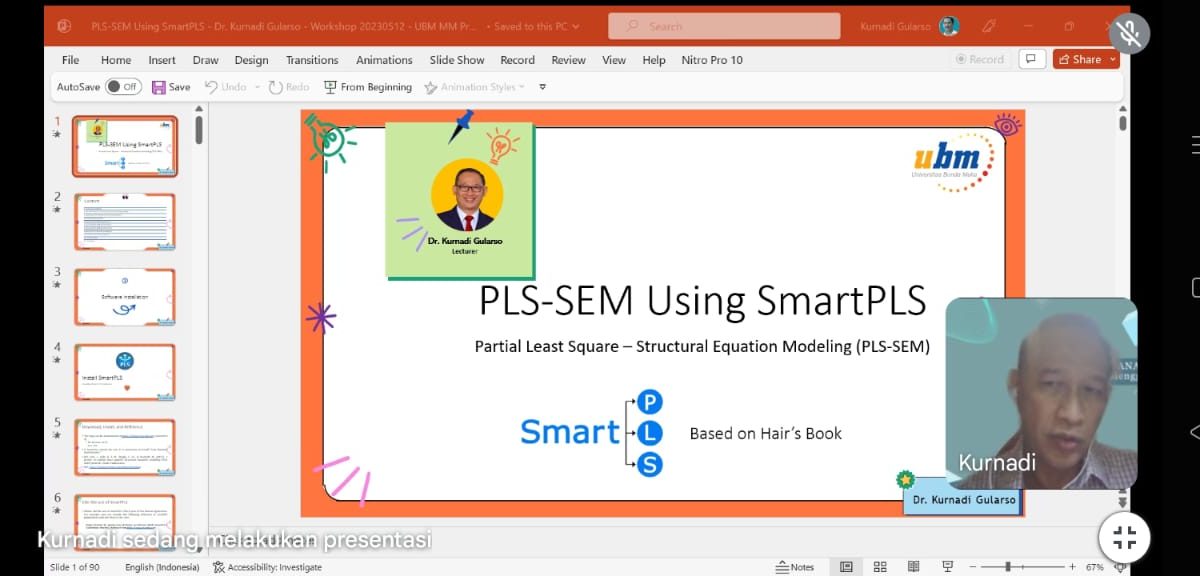The height and width of the screenshot is (576, 1200).
Task: Click the 67% zoom level value
Action: tap(1094, 567)
